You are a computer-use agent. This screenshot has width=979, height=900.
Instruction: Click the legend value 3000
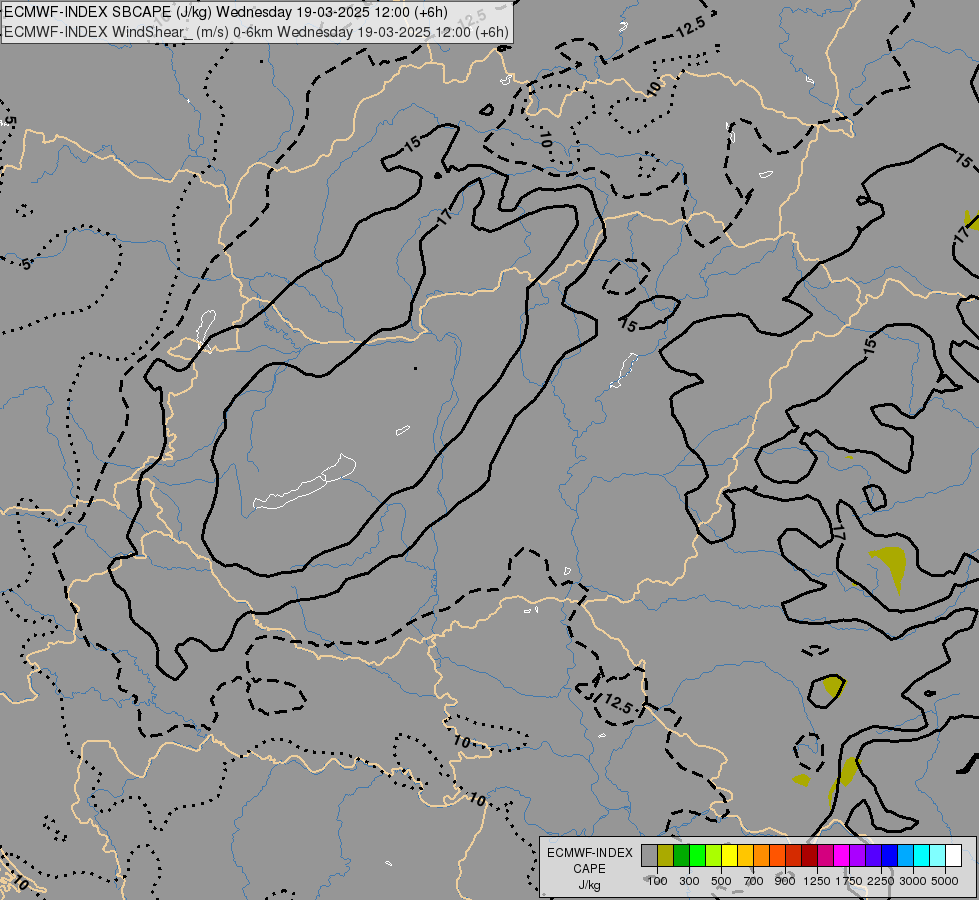pos(913,881)
